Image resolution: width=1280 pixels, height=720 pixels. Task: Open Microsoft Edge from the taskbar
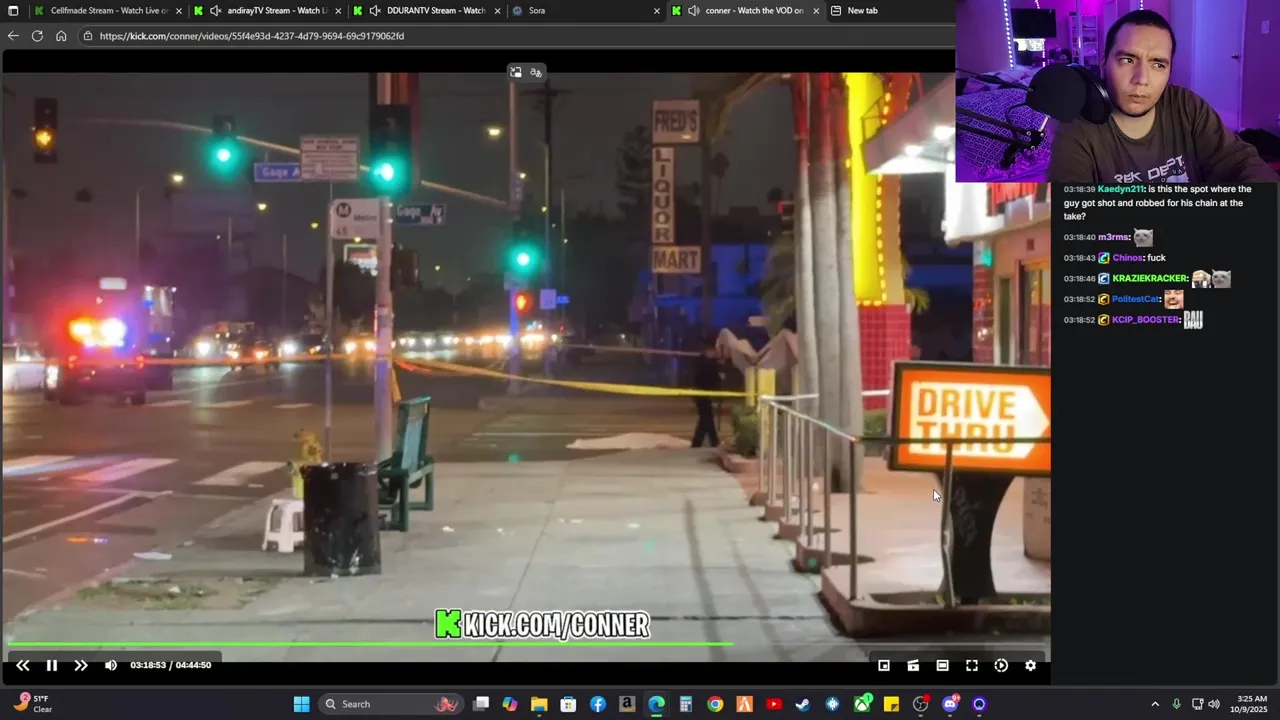click(656, 704)
